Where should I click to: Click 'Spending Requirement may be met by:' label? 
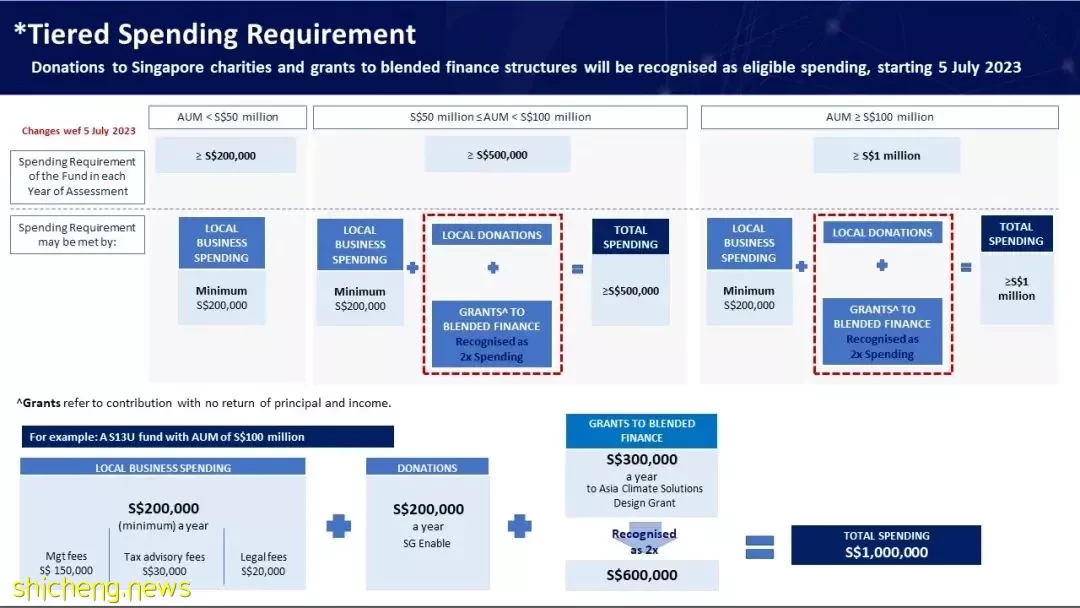pos(77,235)
